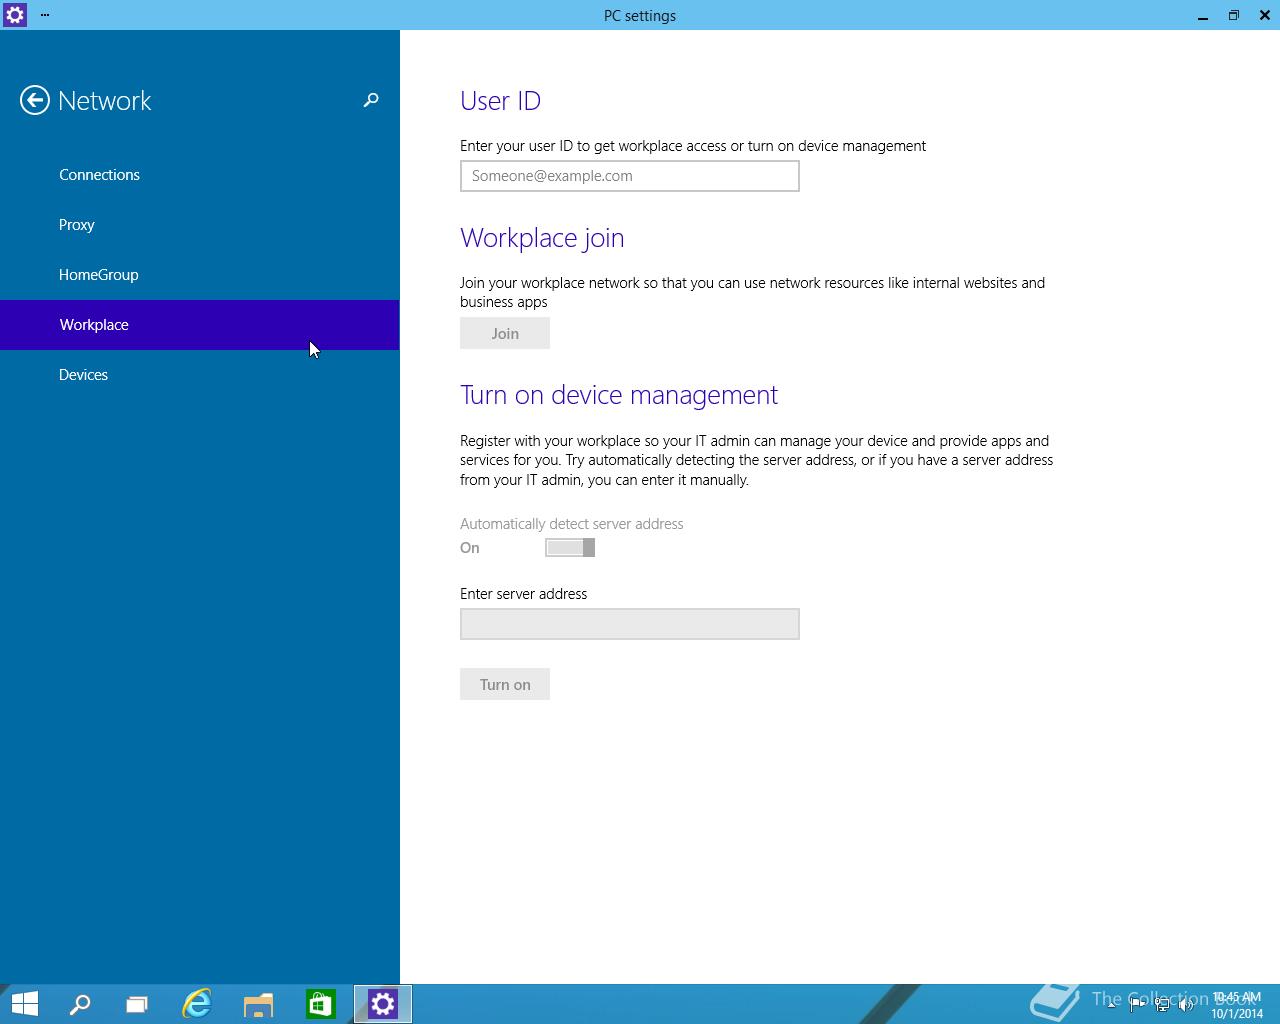Viewport: 1280px width, 1024px height.
Task: Open the Proxy settings page
Action: 200,225
